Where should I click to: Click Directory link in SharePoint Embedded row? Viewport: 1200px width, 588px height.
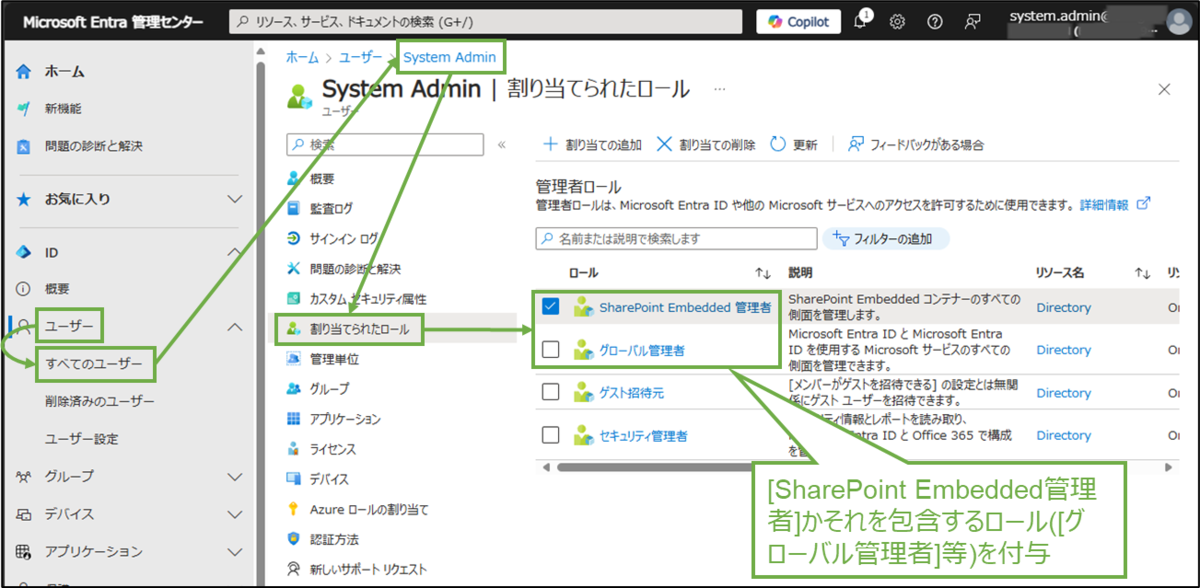coord(1063,307)
